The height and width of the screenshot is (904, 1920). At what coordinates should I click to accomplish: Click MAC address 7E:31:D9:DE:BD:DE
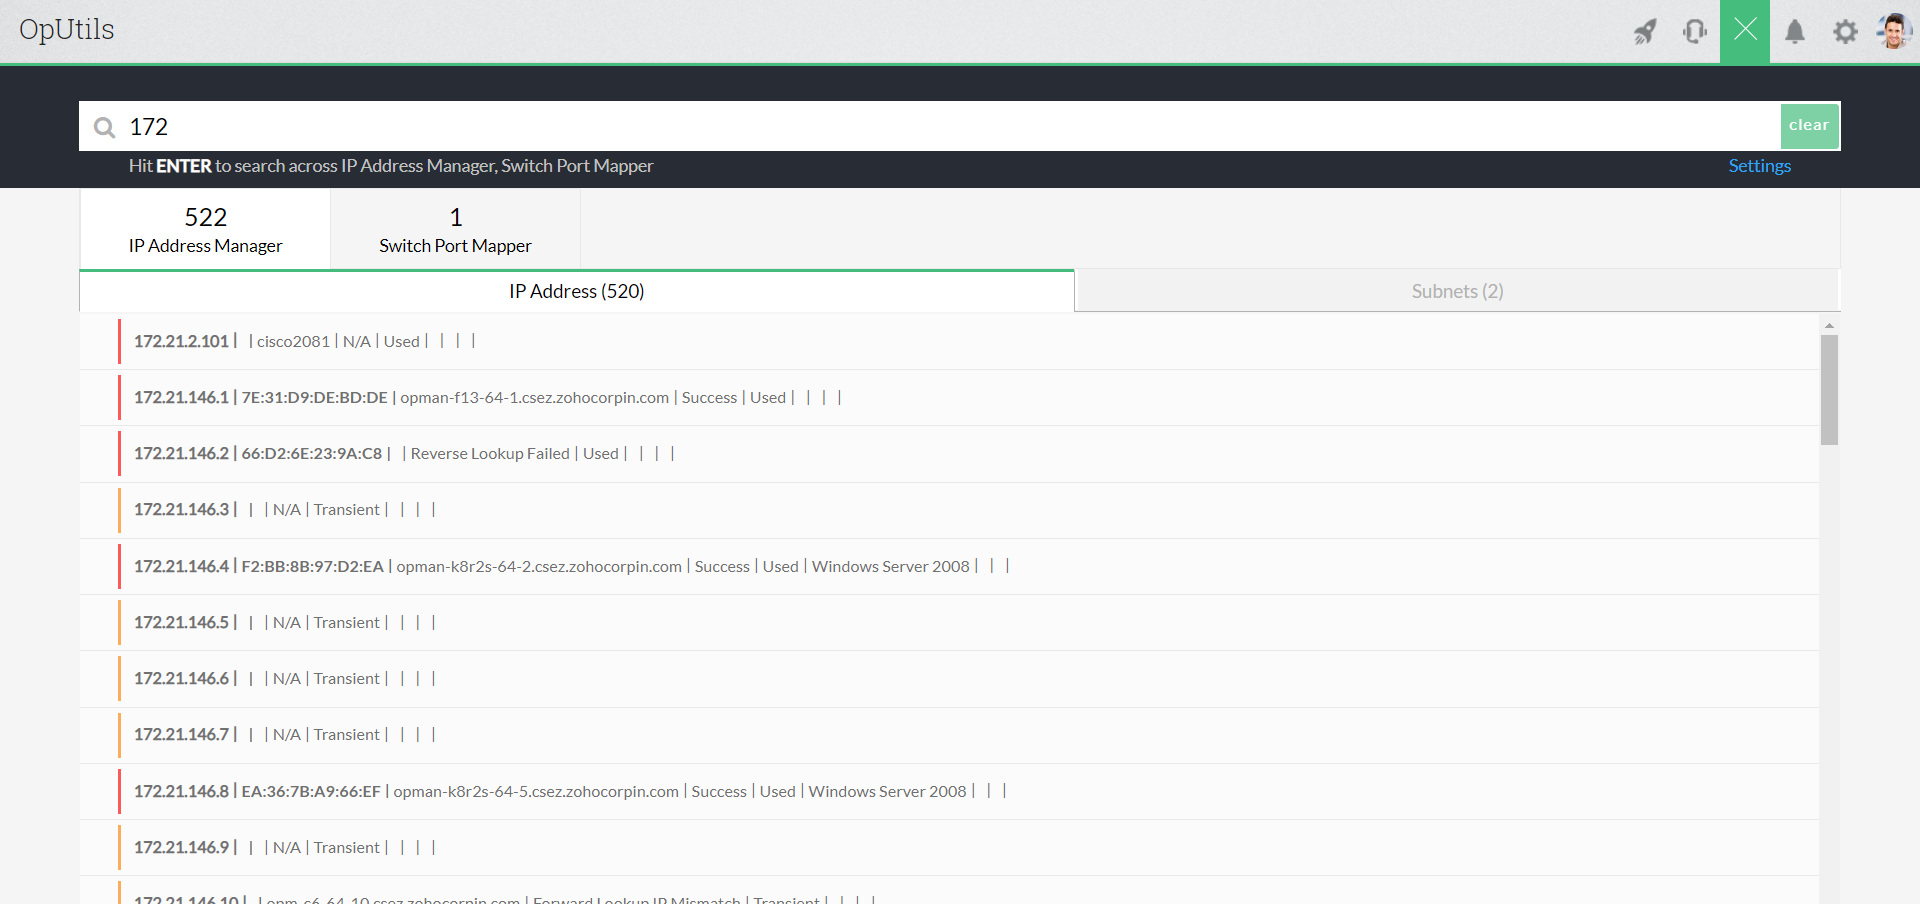[x=314, y=397]
